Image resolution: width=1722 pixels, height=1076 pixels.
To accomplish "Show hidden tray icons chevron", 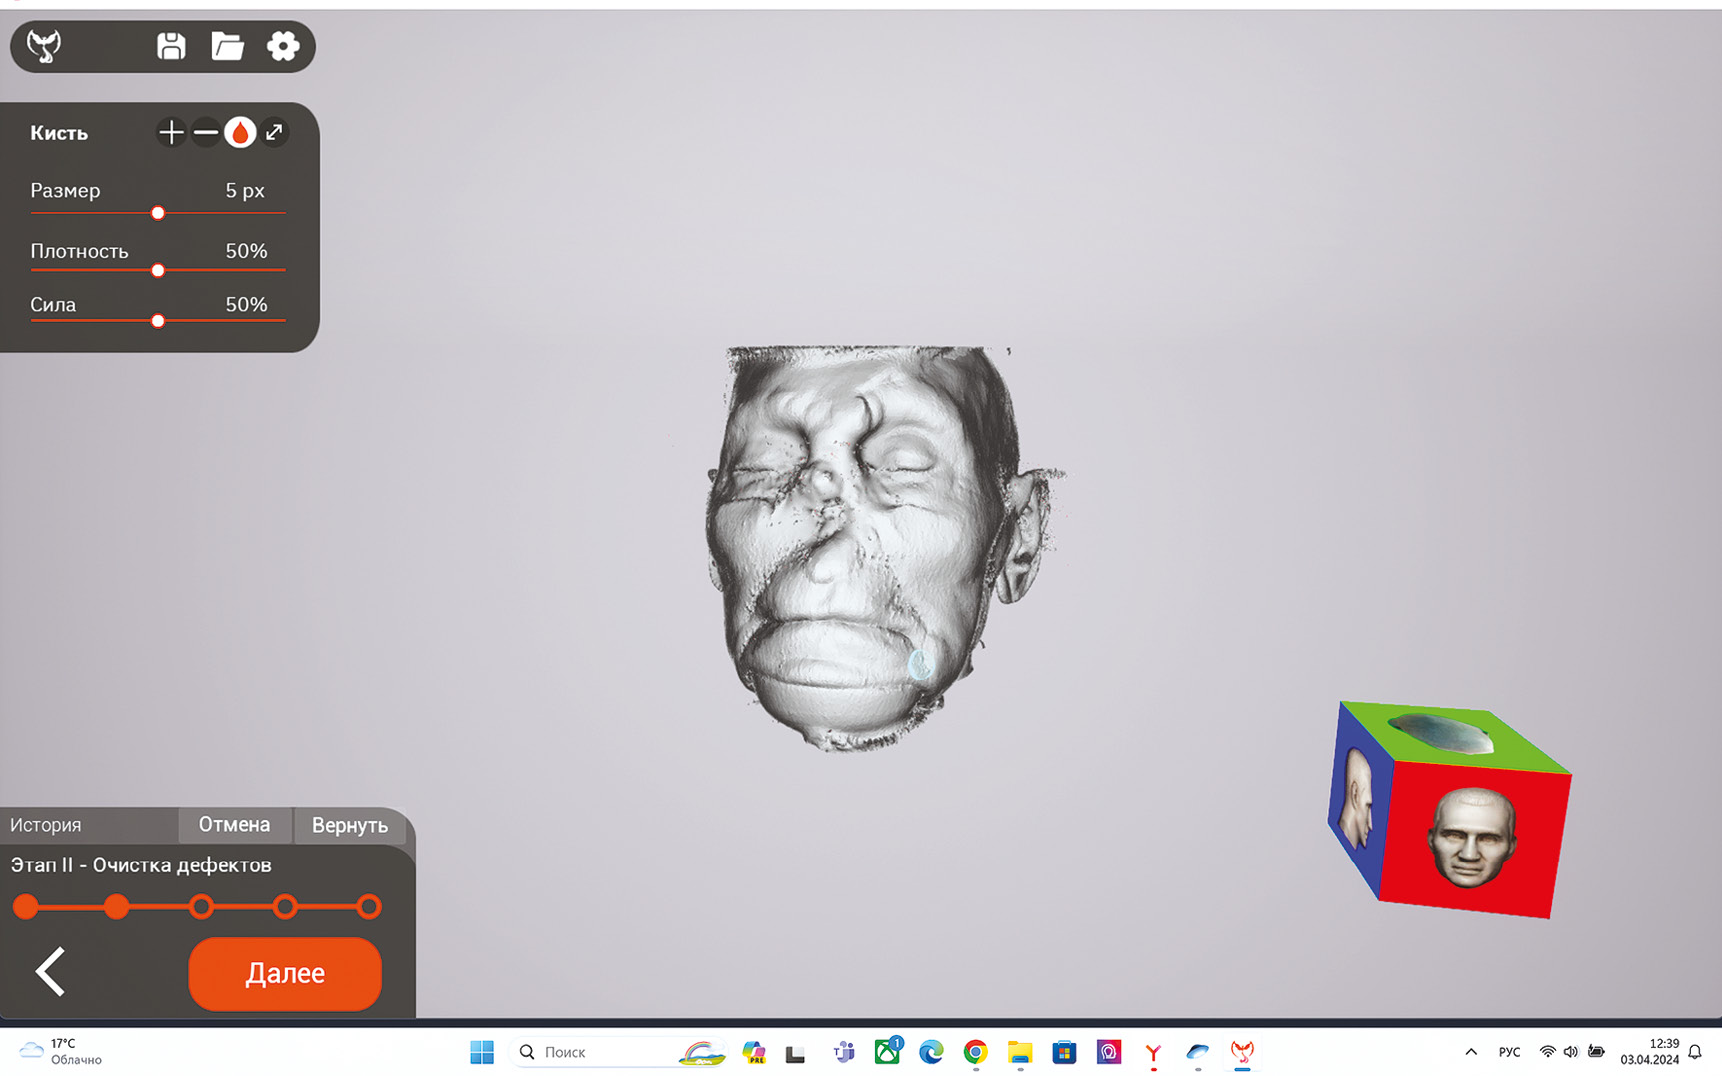I will tap(1471, 1052).
